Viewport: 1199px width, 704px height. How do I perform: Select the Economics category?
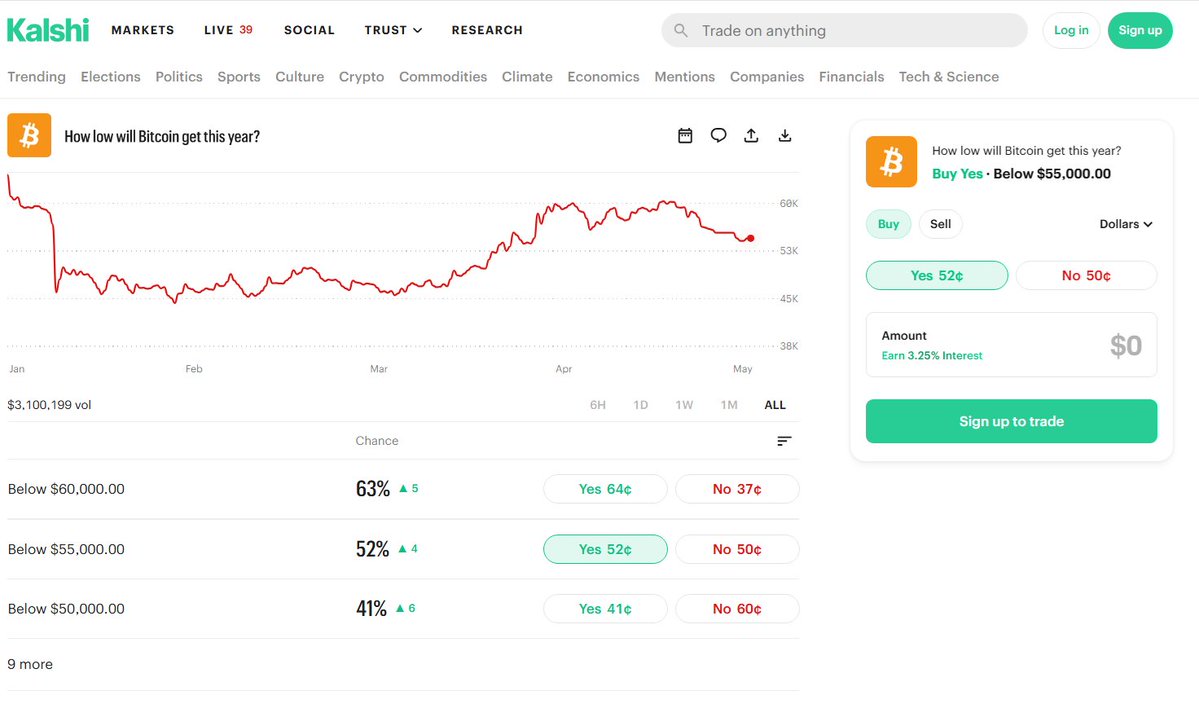[603, 76]
